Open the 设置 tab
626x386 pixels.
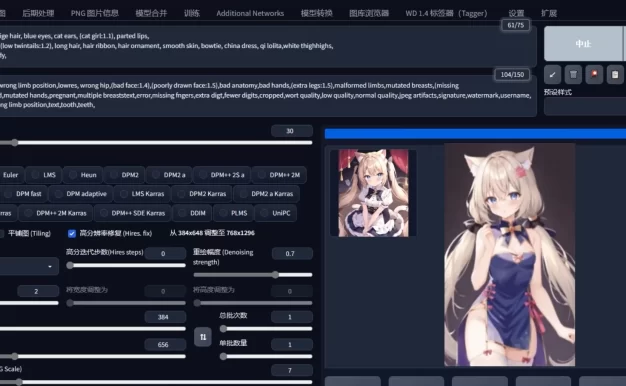pyautogui.click(x=516, y=13)
